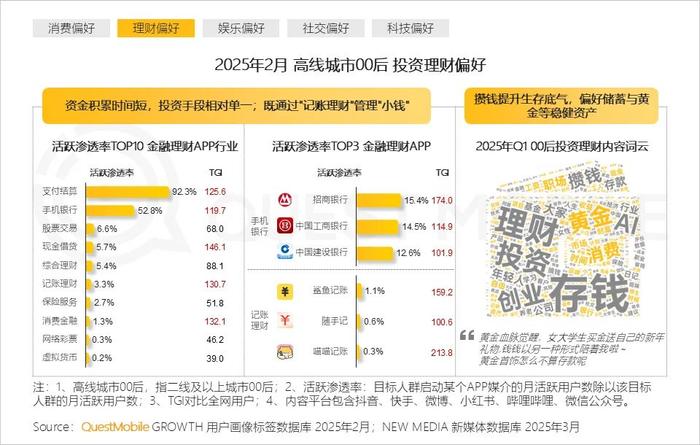Click the TGI value 68.0

coord(215,229)
